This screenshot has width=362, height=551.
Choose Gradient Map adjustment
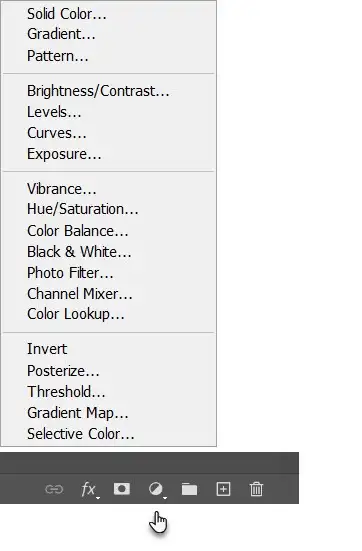(x=78, y=413)
